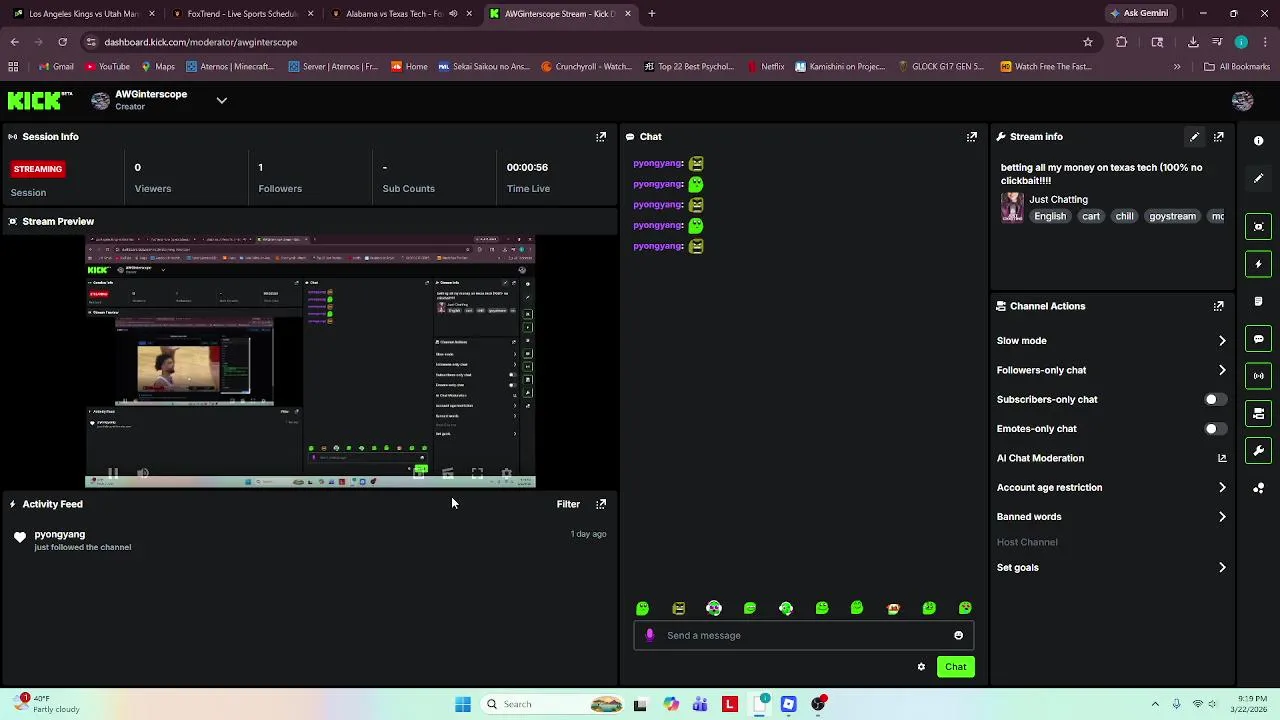Screen dimensions: 1280x720
Task: Click the sidebar pencil edit icon
Action: [x=1259, y=178]
